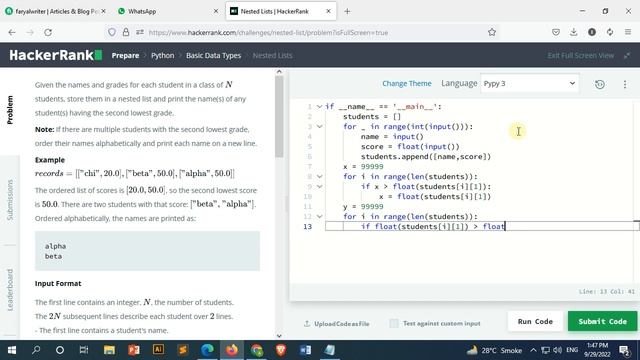Open the Firefox account icon in toolbar
Image resolution: width=640 pixels, height=360 pixels.
(x=592, y=32)
